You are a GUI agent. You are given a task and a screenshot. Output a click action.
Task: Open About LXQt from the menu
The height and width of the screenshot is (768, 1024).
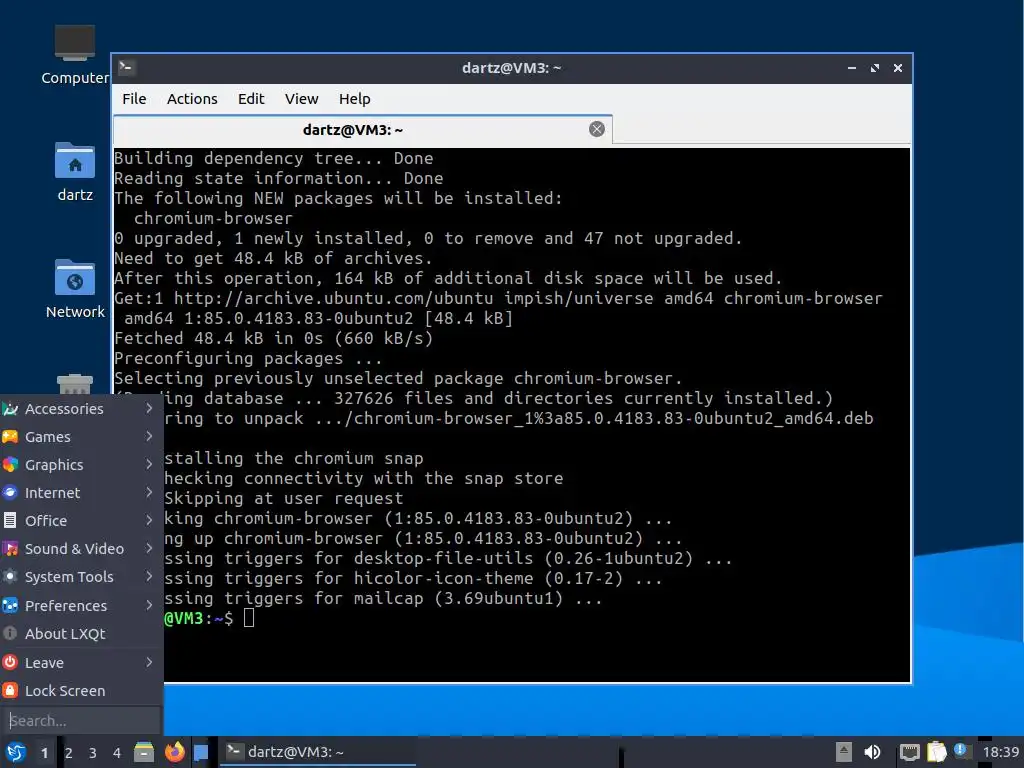point(81,634)
